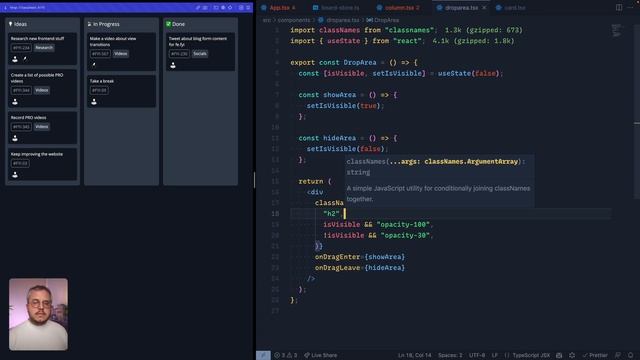
Task: Click pen icon on 'Research new frontend stuff' card
Action: tap(25, 59)
